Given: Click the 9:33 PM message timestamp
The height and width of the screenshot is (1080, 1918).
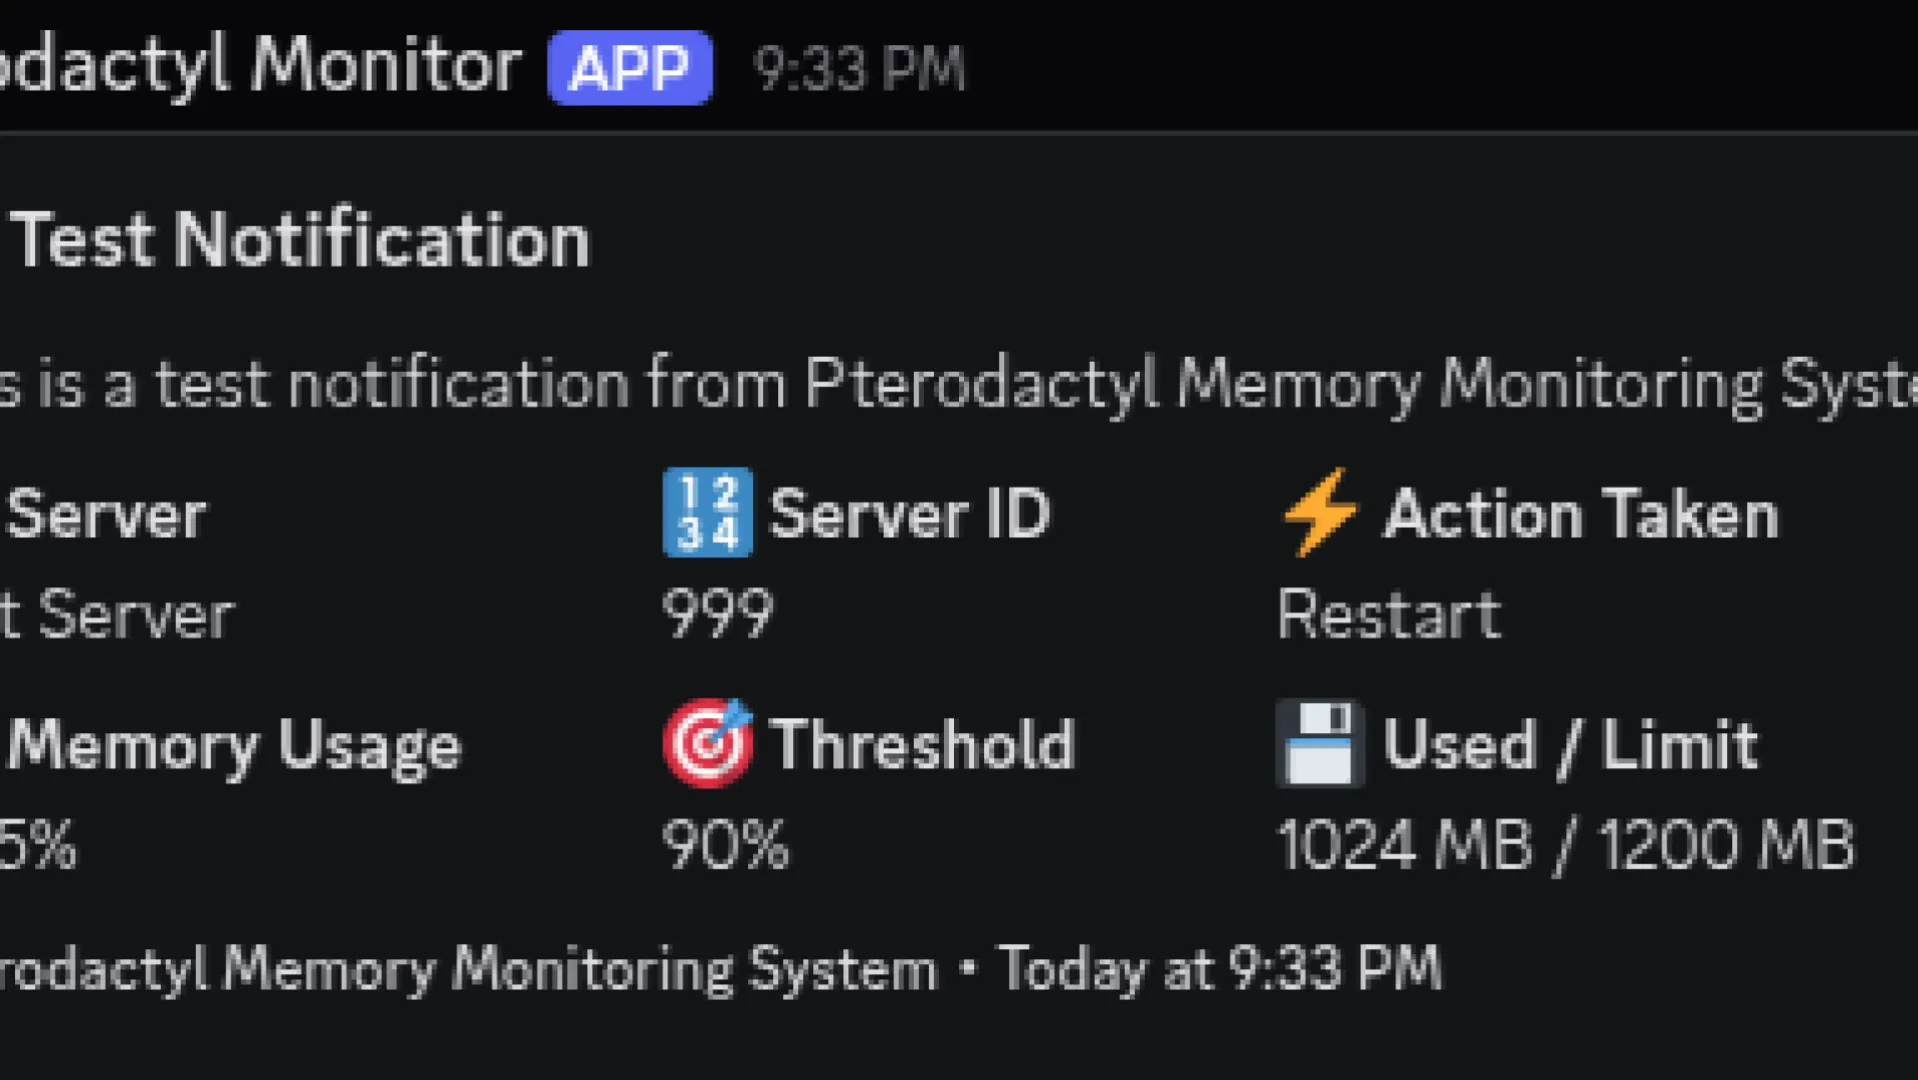Looking at the screenshot, I should coord(859,69).
